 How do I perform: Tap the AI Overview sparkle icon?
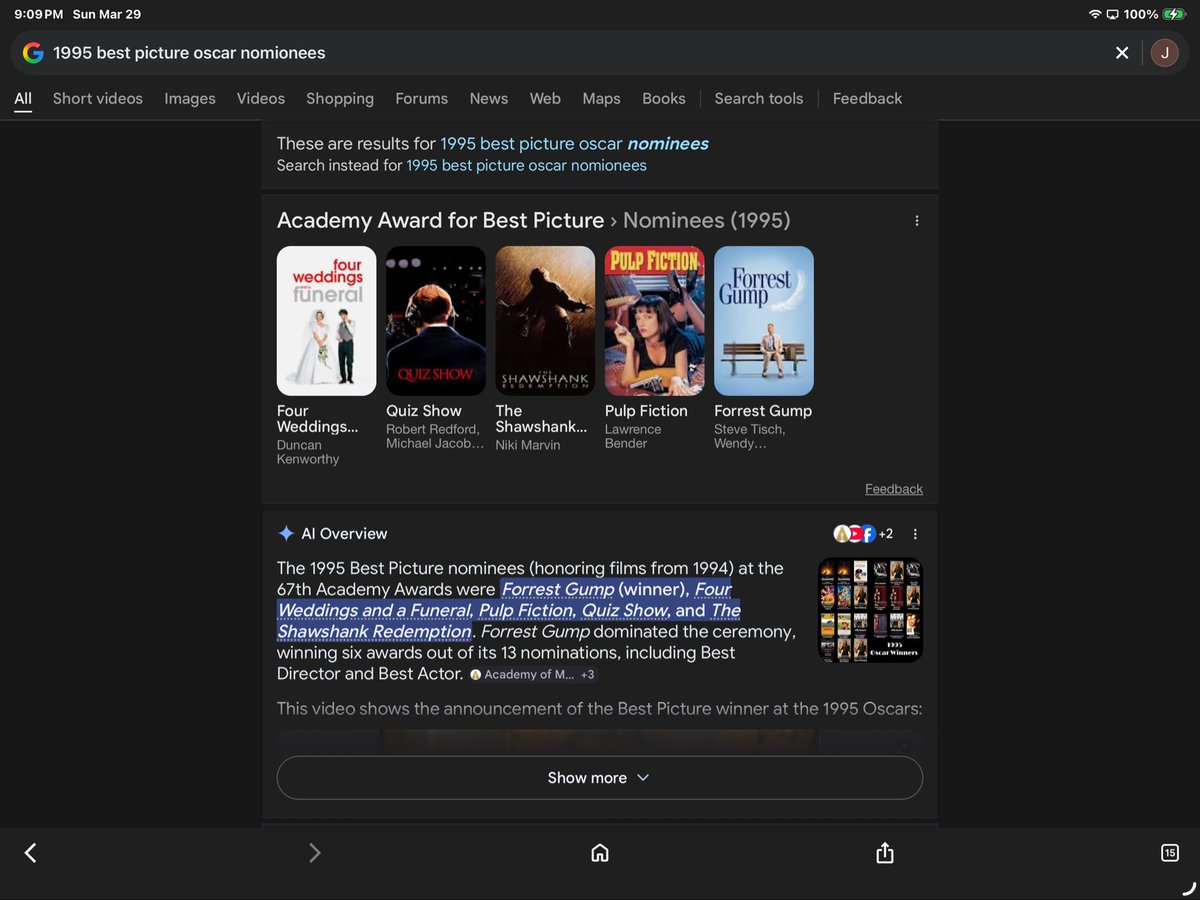click(286, 533)
